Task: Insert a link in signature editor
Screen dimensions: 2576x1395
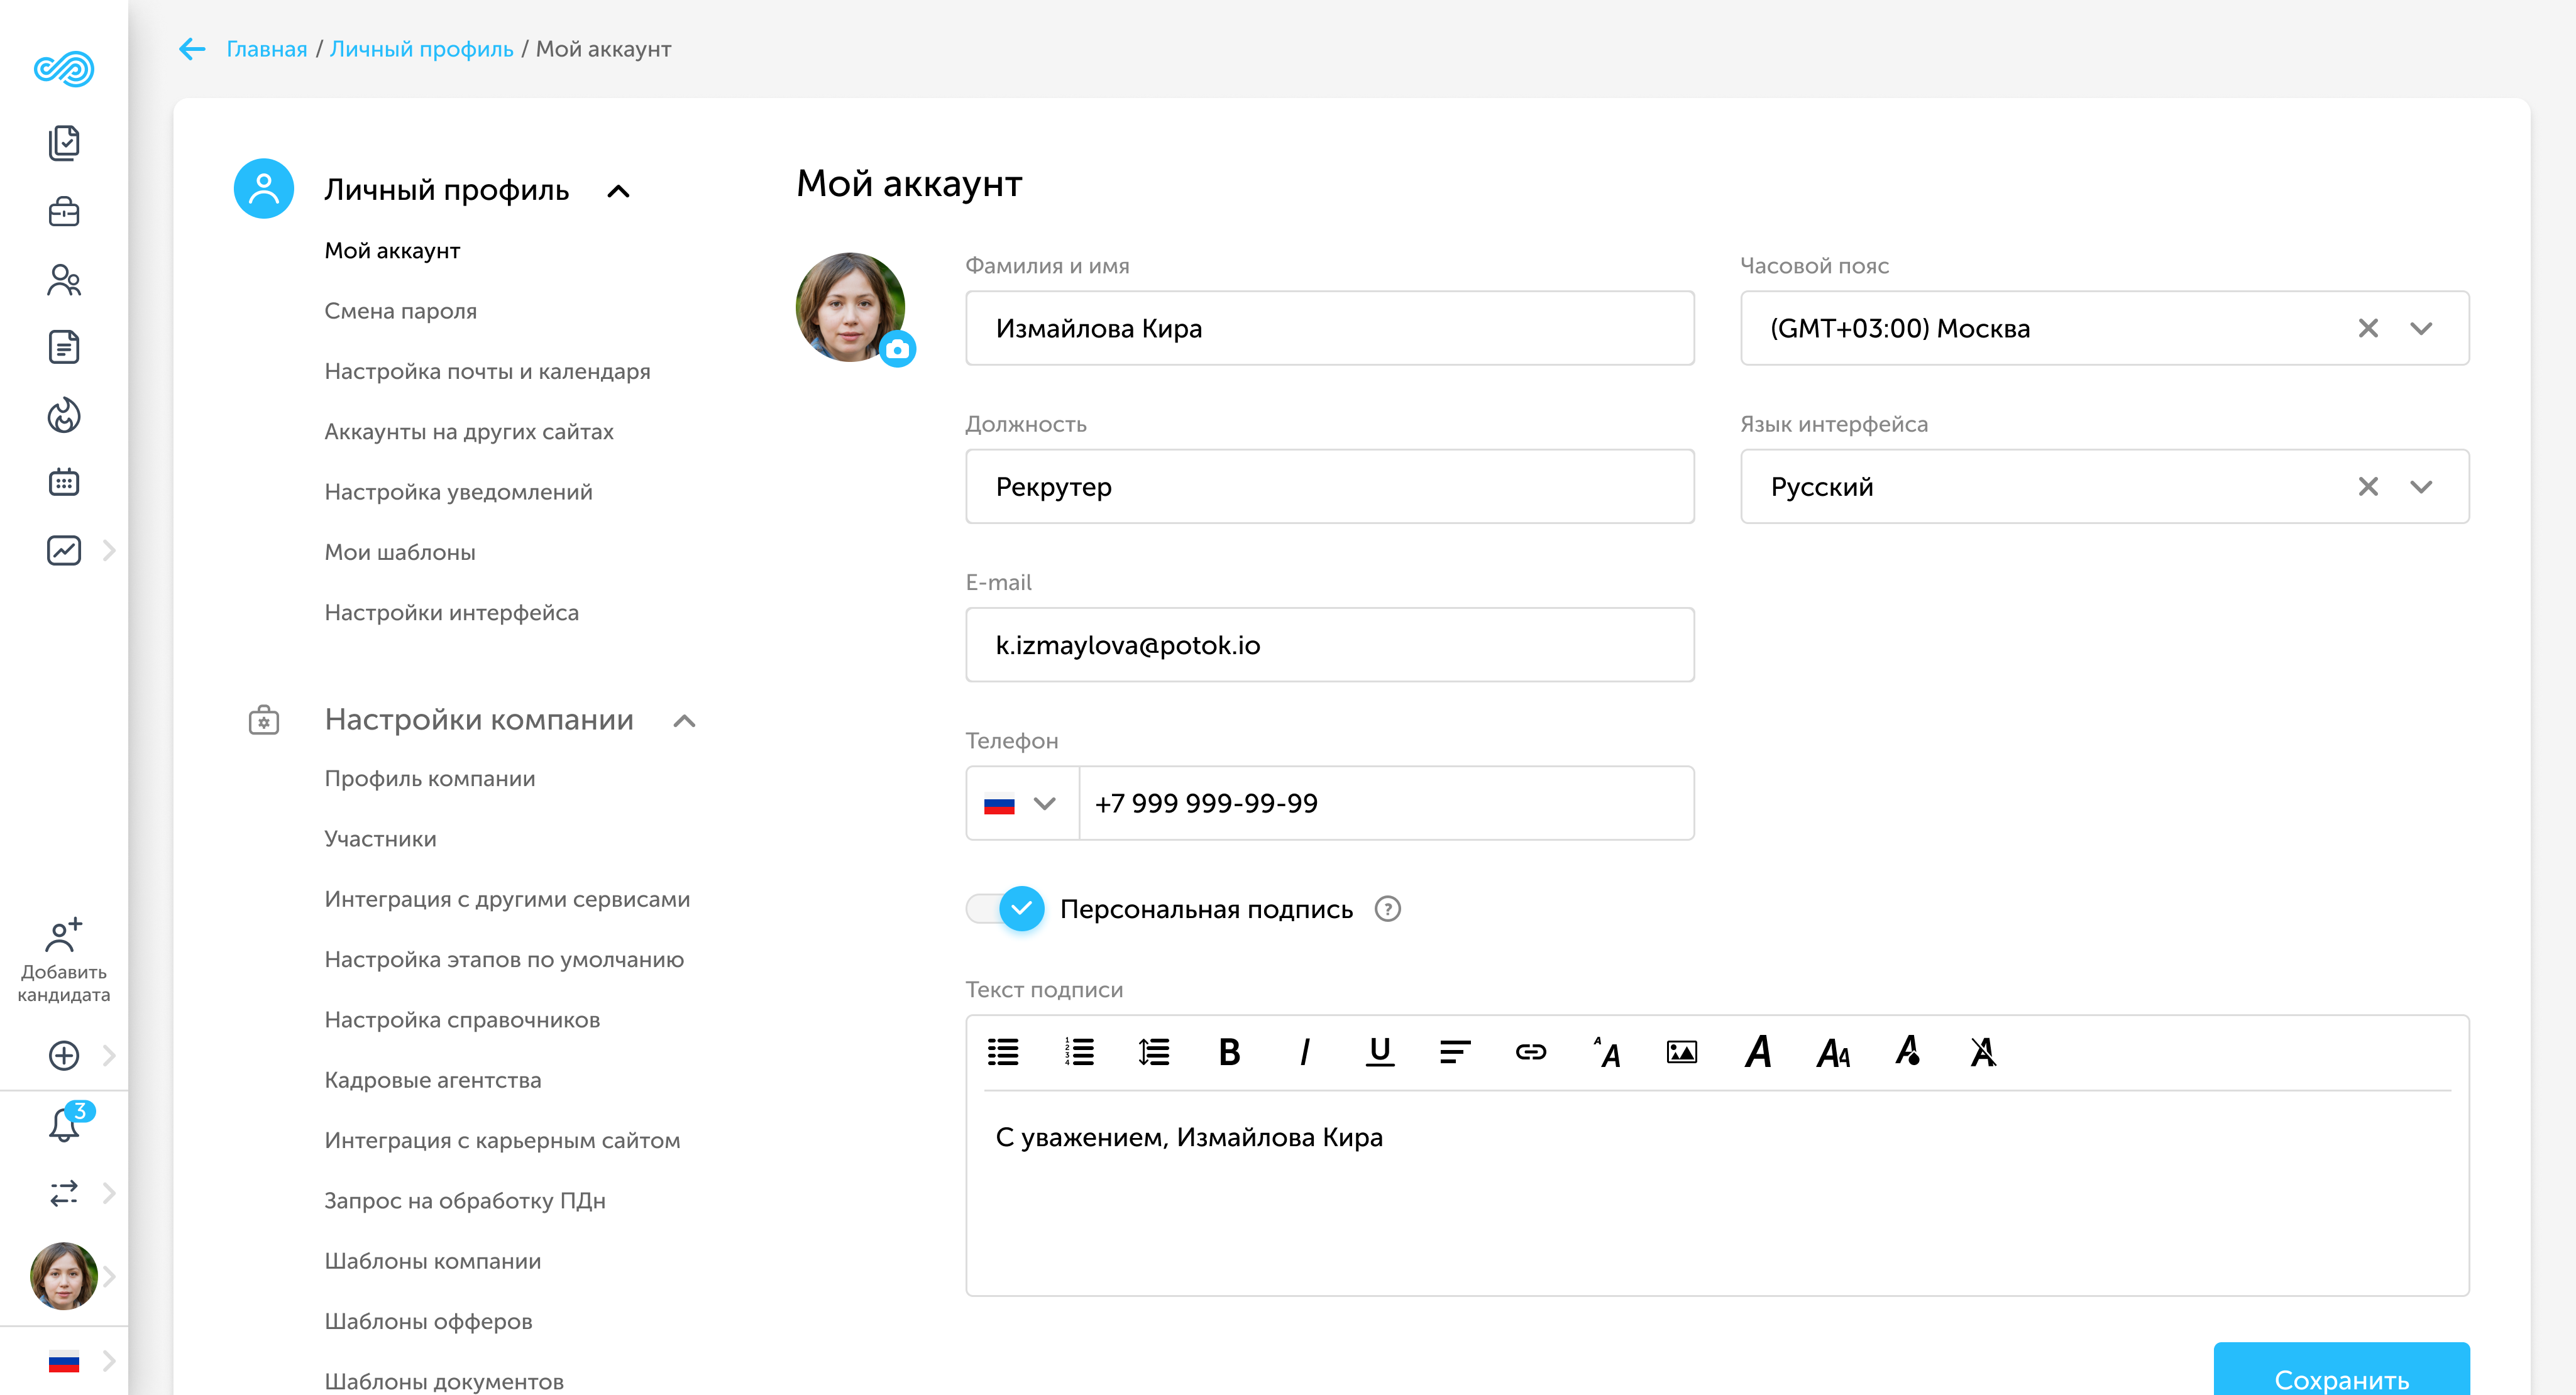Action: [1530, 1052]
